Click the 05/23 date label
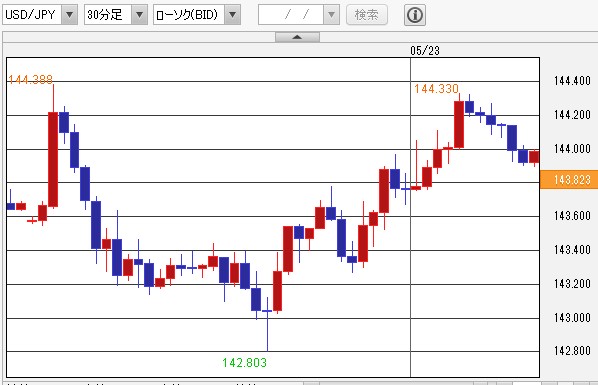The width and height of the screenshot is (598, 385). pos(425,50)
